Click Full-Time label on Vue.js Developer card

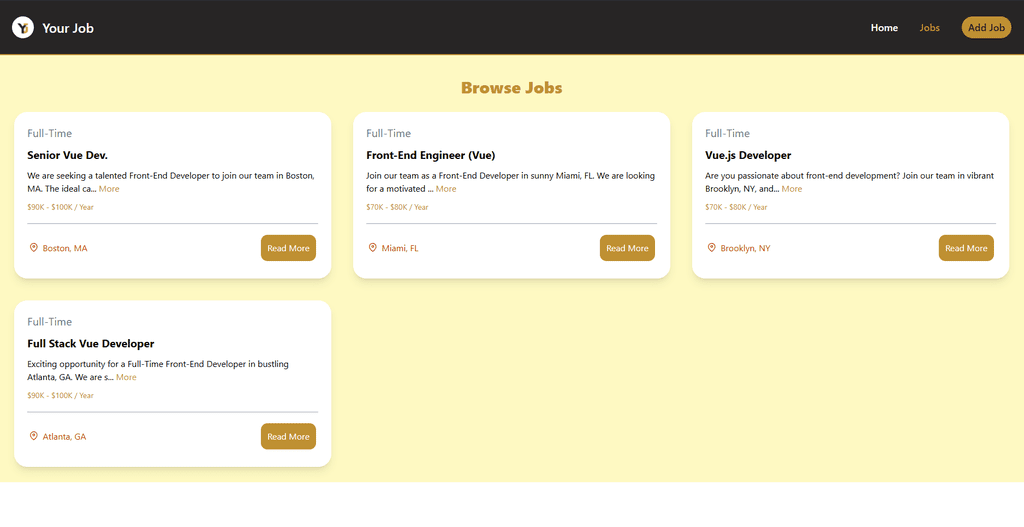[728, 133]
